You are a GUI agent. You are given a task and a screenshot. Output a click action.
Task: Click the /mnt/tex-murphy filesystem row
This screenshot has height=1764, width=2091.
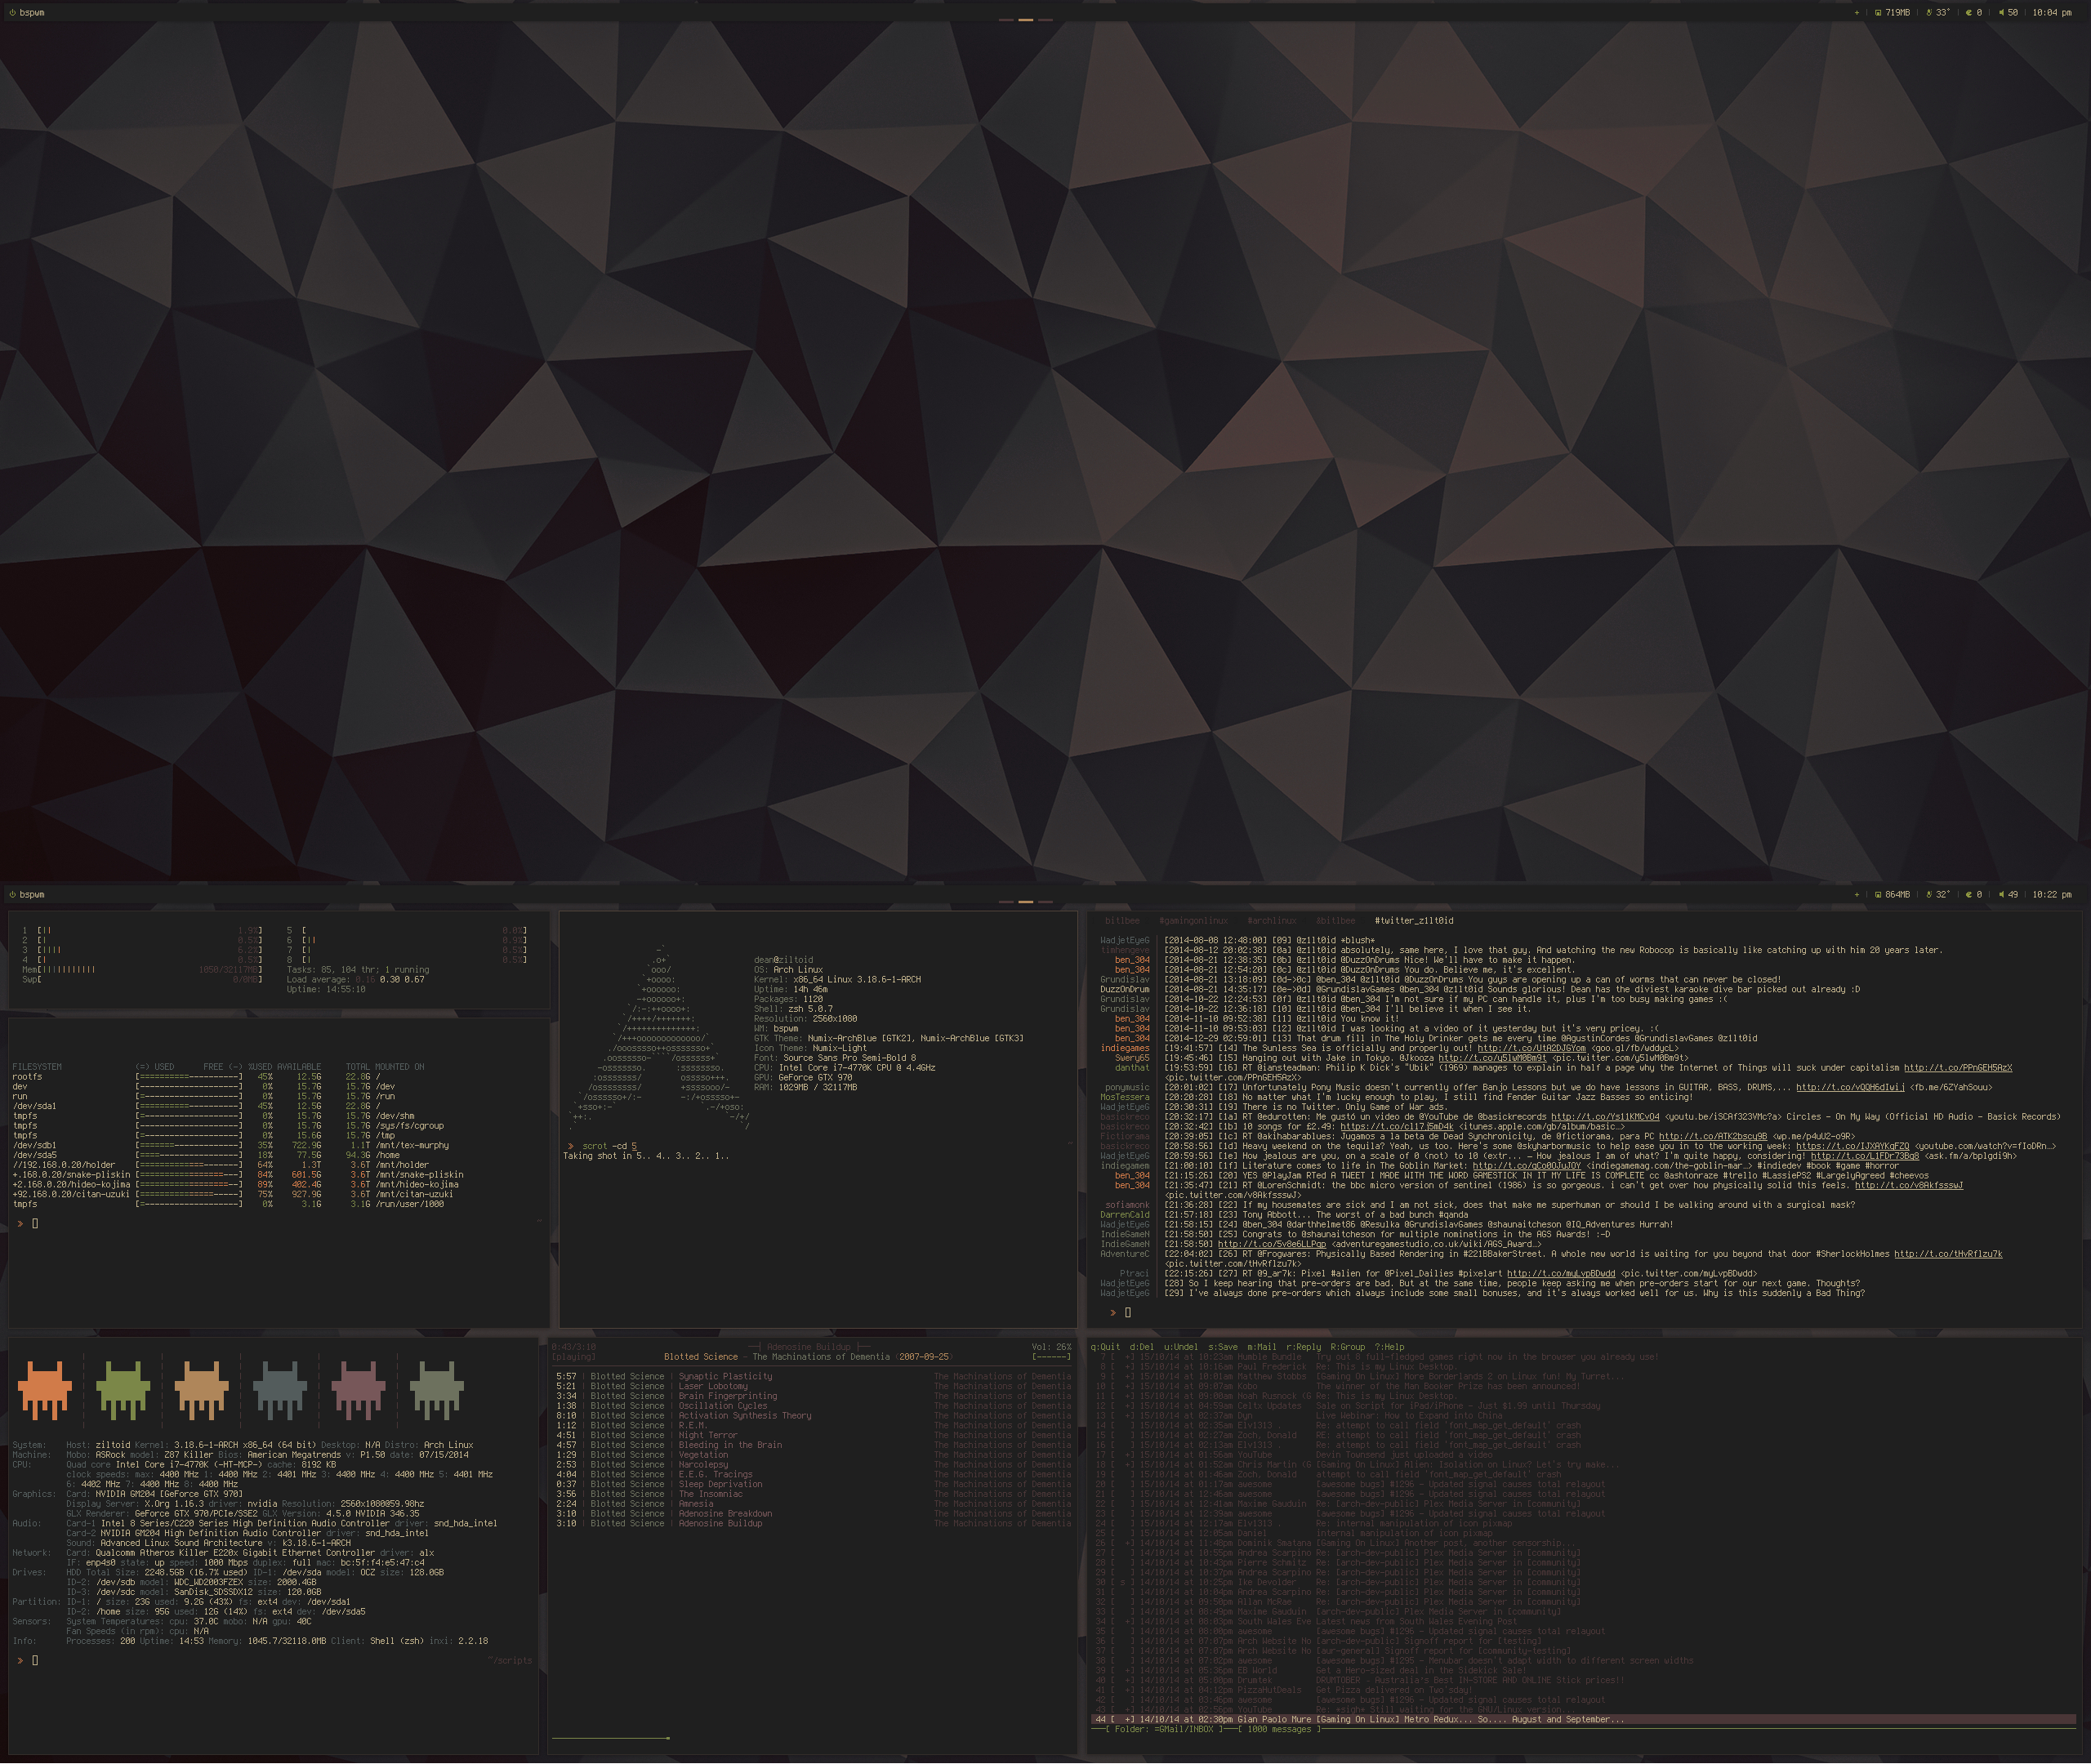(232, 1146)
